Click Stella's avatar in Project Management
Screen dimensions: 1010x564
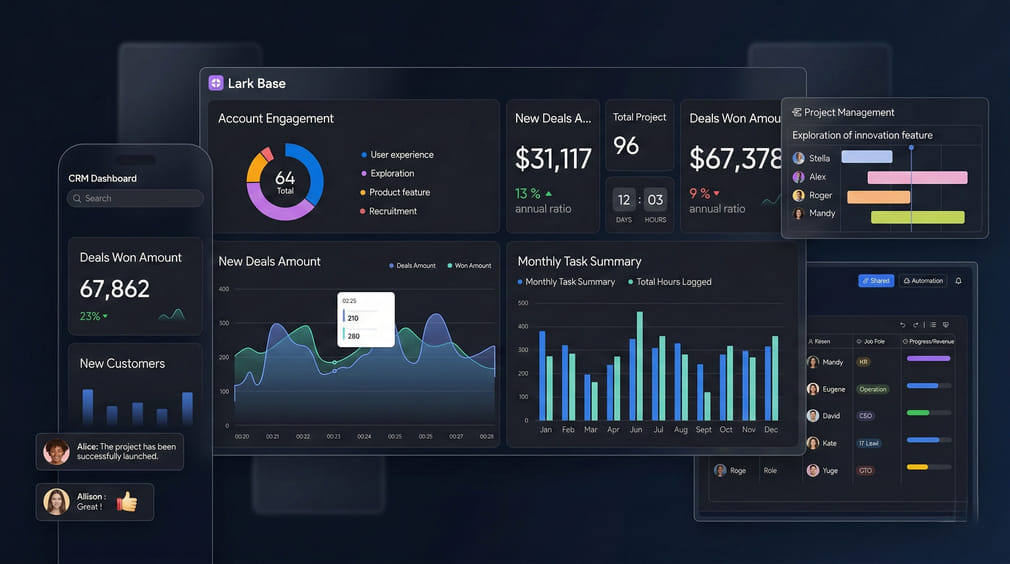click(798, 158)
